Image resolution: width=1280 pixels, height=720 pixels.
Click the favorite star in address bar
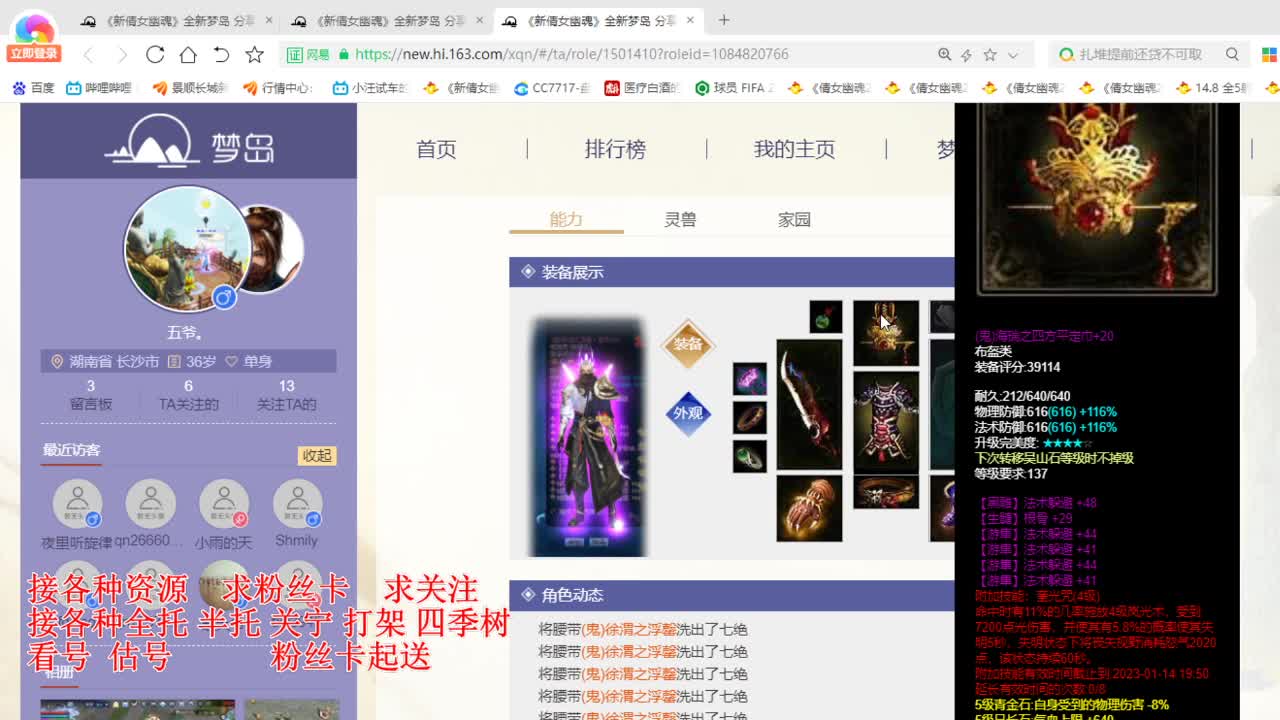point(990,55)
